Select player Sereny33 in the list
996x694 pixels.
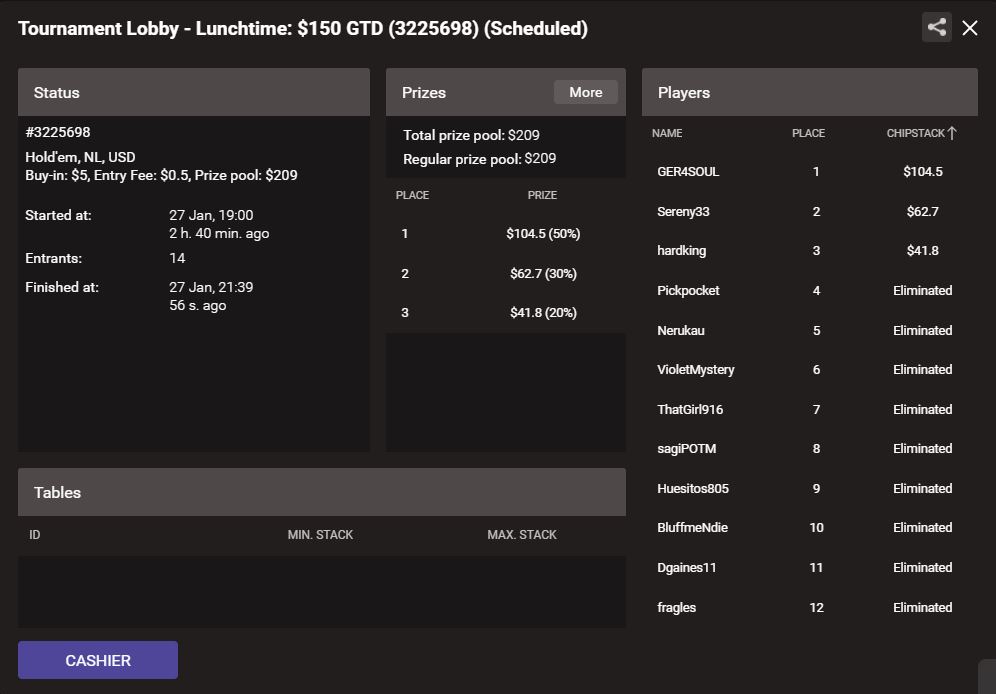[x=810, y=211]
